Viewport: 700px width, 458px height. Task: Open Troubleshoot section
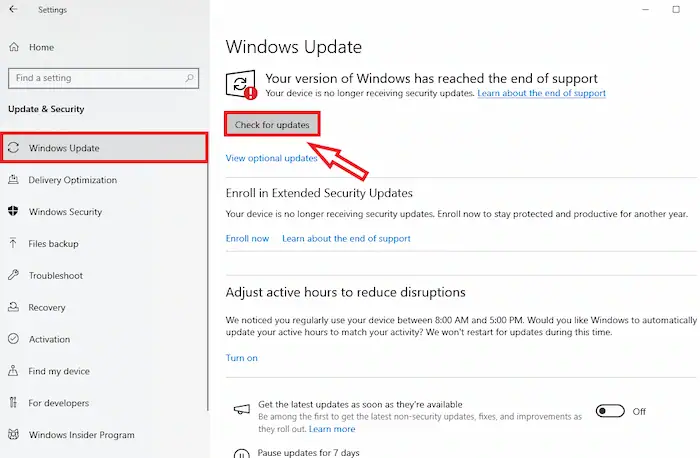click(56, 275)
